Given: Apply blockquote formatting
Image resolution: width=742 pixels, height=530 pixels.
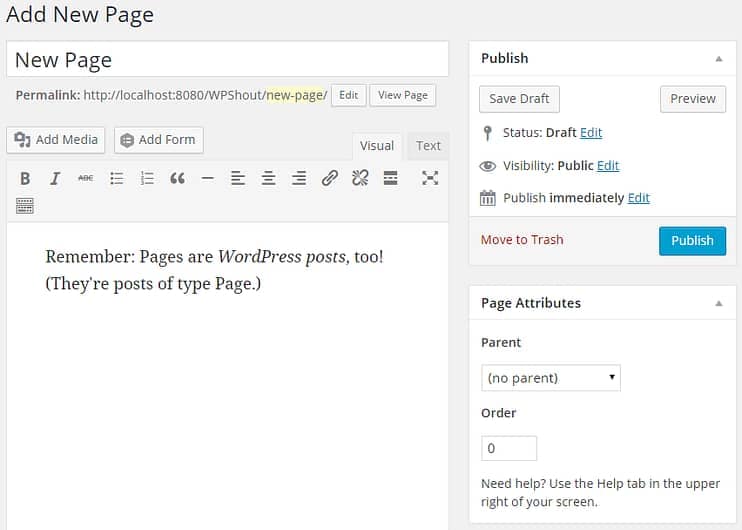Looking at the screenshot, I should (177, 179).
